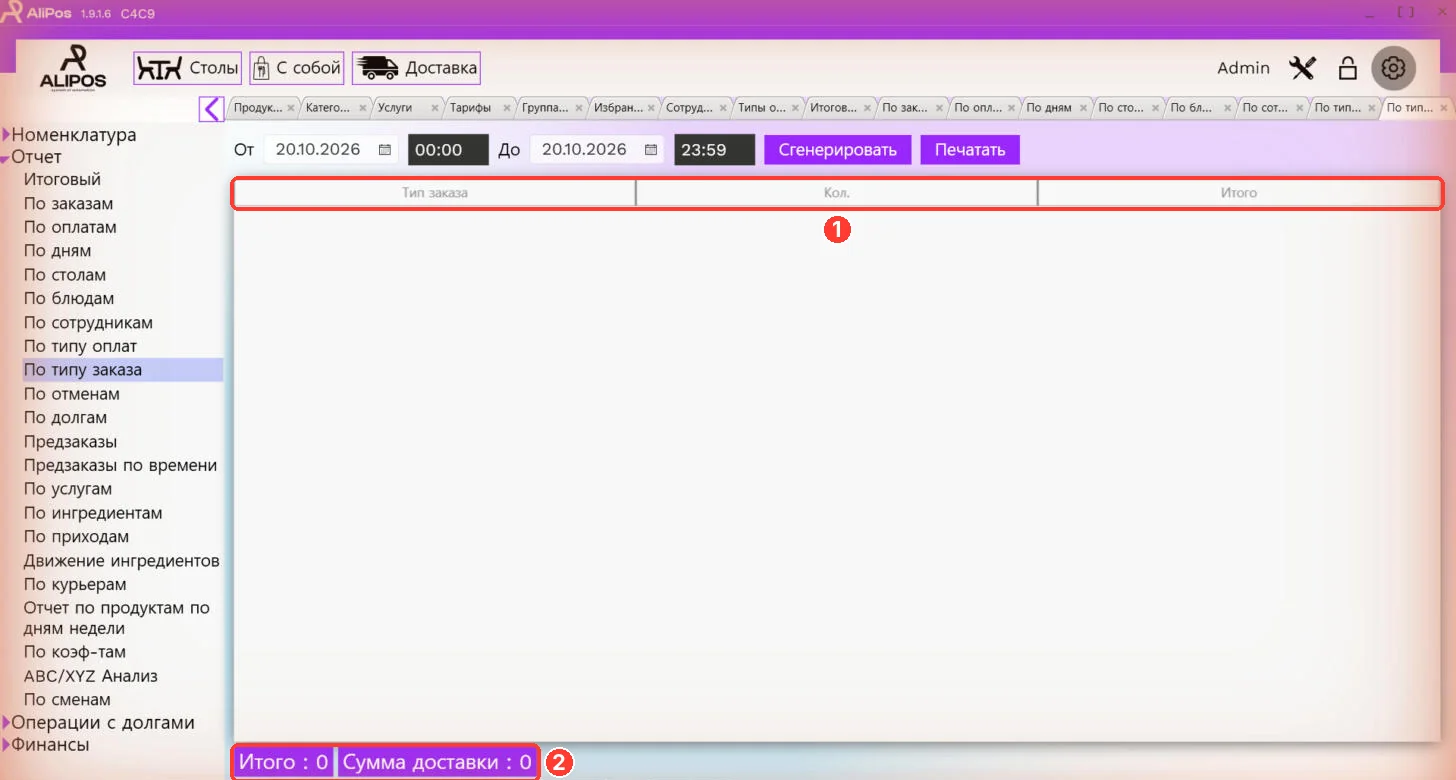This screenshot has width=1456, height=780.
Task: Close the Итогов... tab with its x
Action: (867, 108)
